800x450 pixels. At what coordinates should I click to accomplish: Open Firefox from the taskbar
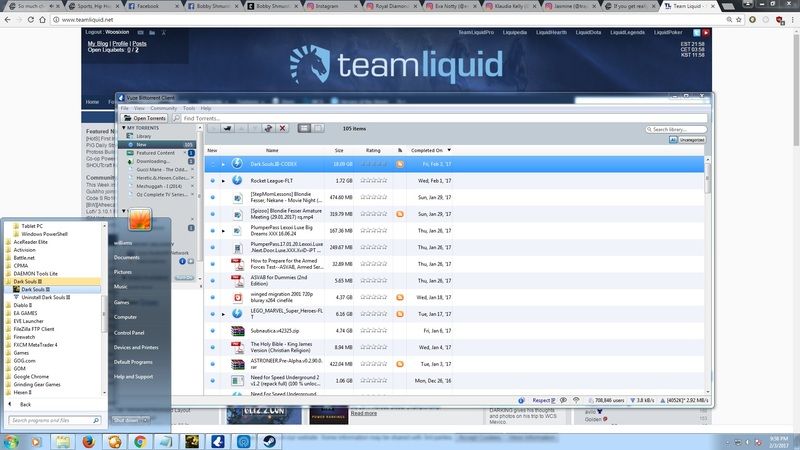pyautogui.click(x=89, y=441)
